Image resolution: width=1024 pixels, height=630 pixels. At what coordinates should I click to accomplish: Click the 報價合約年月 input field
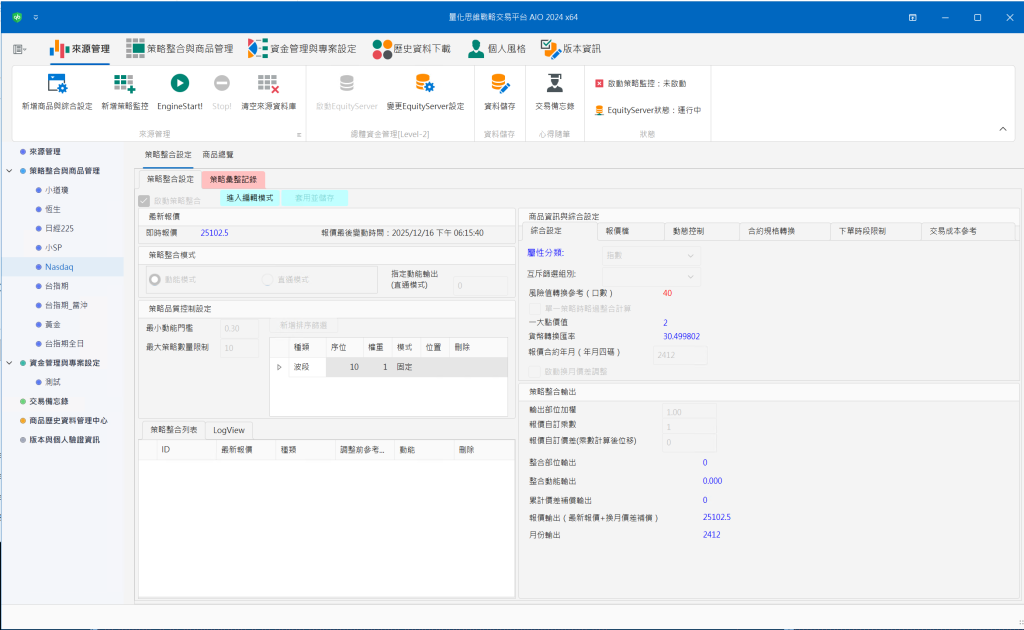(x=680, y=354)
